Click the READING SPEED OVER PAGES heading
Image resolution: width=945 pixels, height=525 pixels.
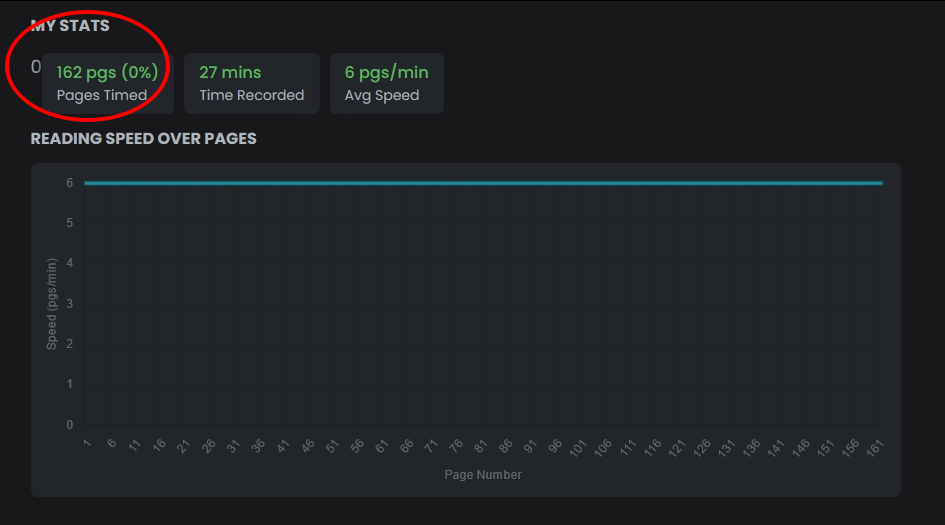[x=143, y=139]
